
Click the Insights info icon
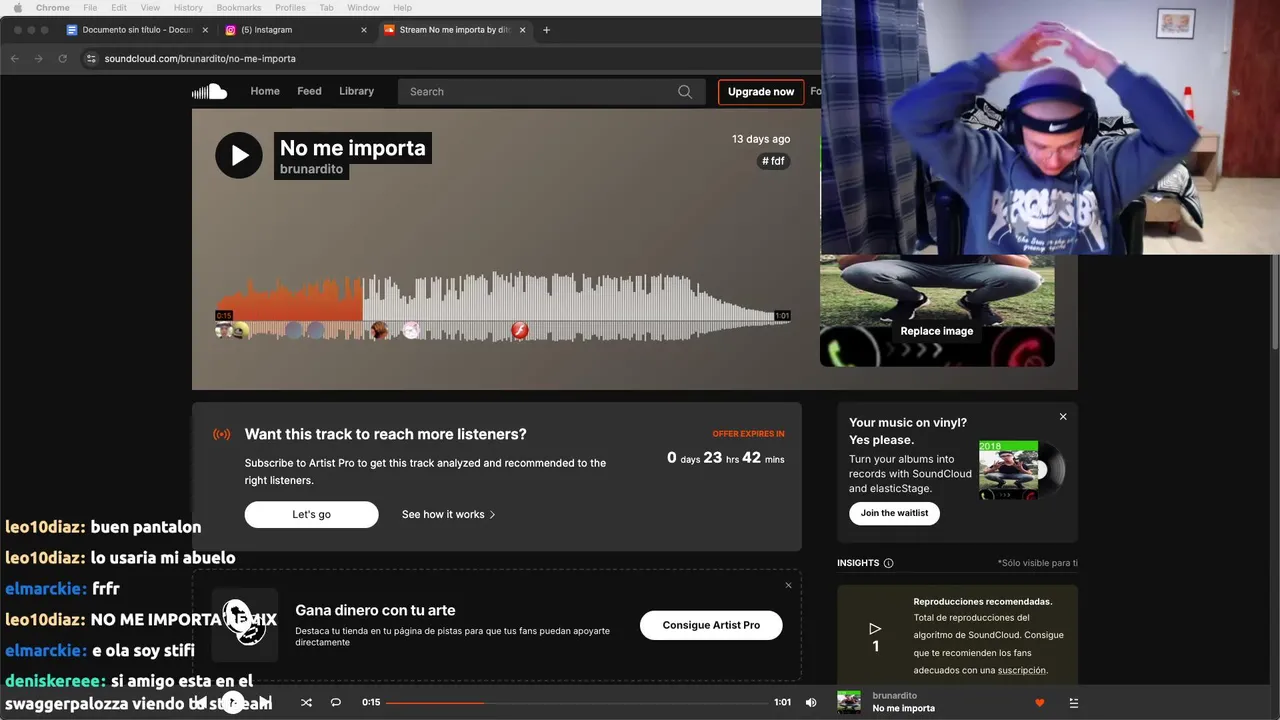pyautogui.click(x=889, y=563)
